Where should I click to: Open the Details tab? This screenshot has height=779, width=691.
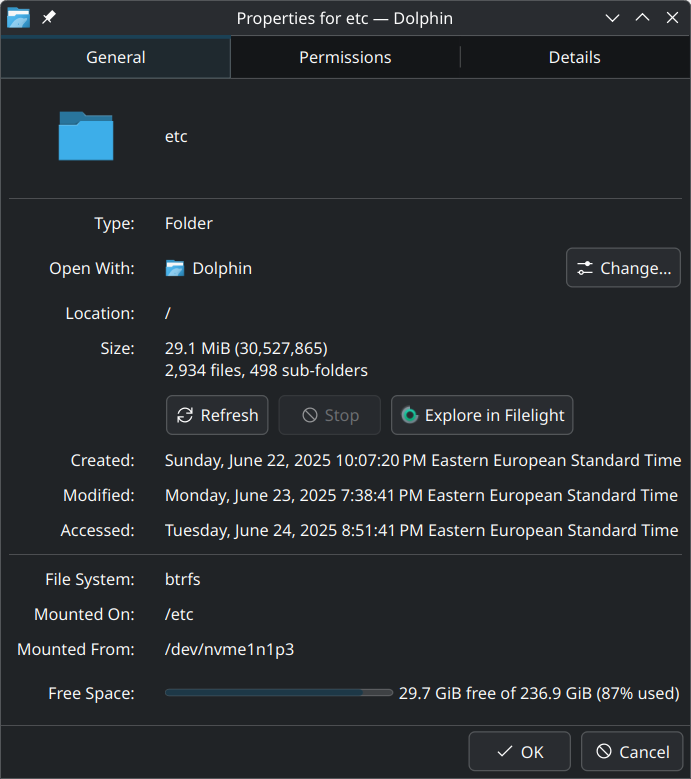pyautogui.click(x=574, y=57)
